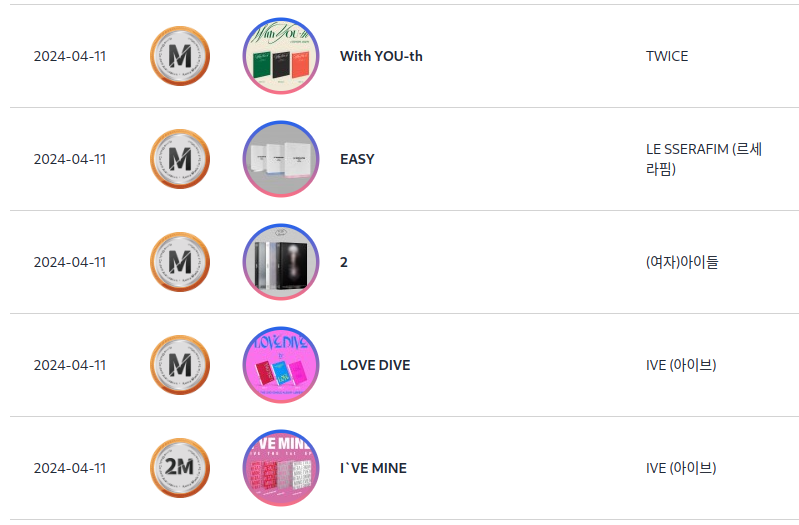Viewport: 799px width, 525px height.
Task: Click the date in the With YOU-th row
Action: [70, 56]
